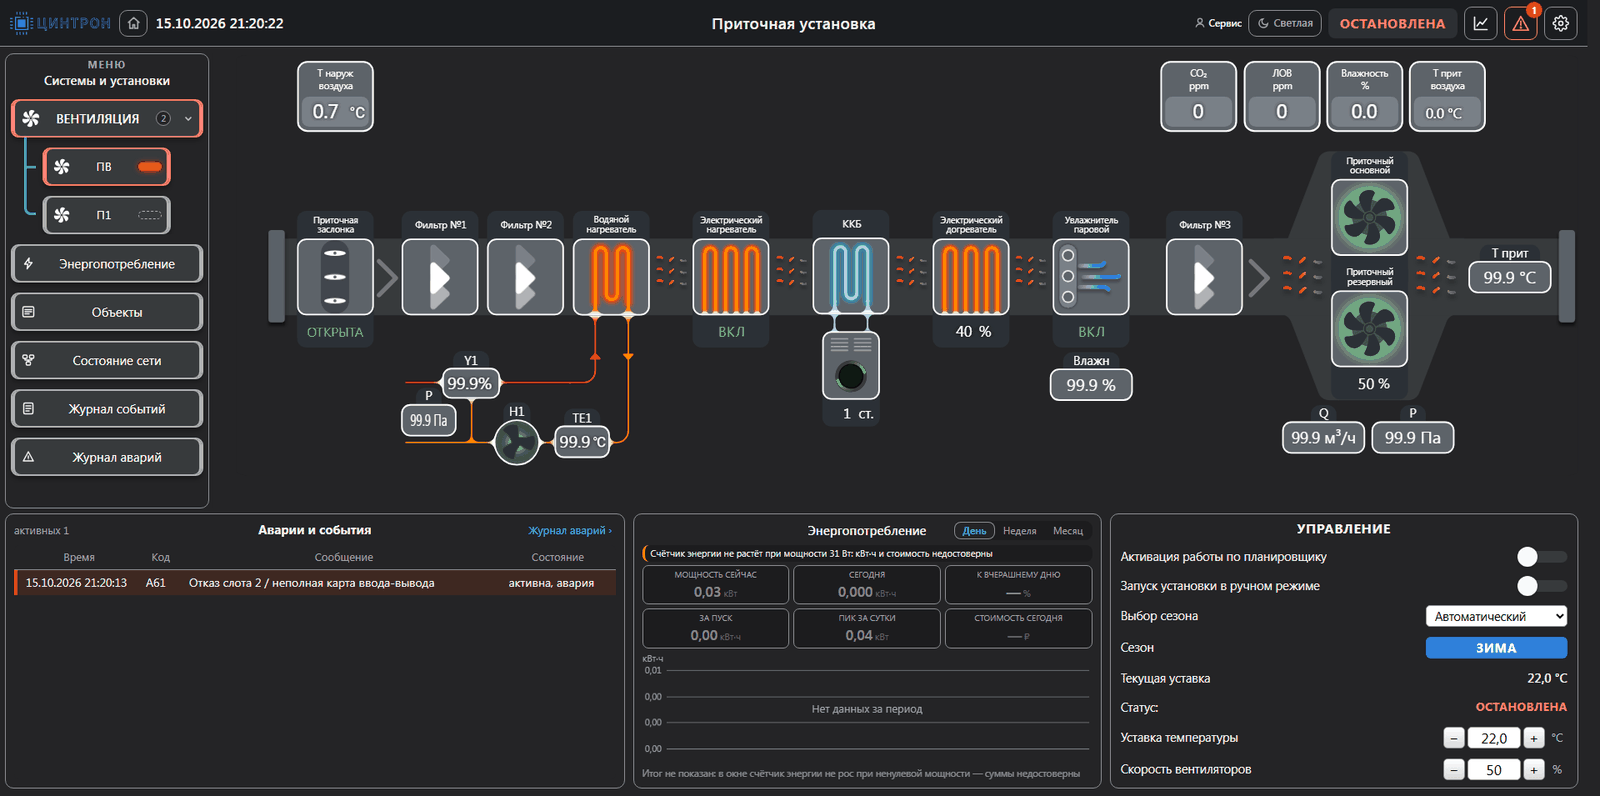Screen dimensions: 1600x796
Task: Open the Водяной нагреватель heater icon
Action: coord(611,277)
